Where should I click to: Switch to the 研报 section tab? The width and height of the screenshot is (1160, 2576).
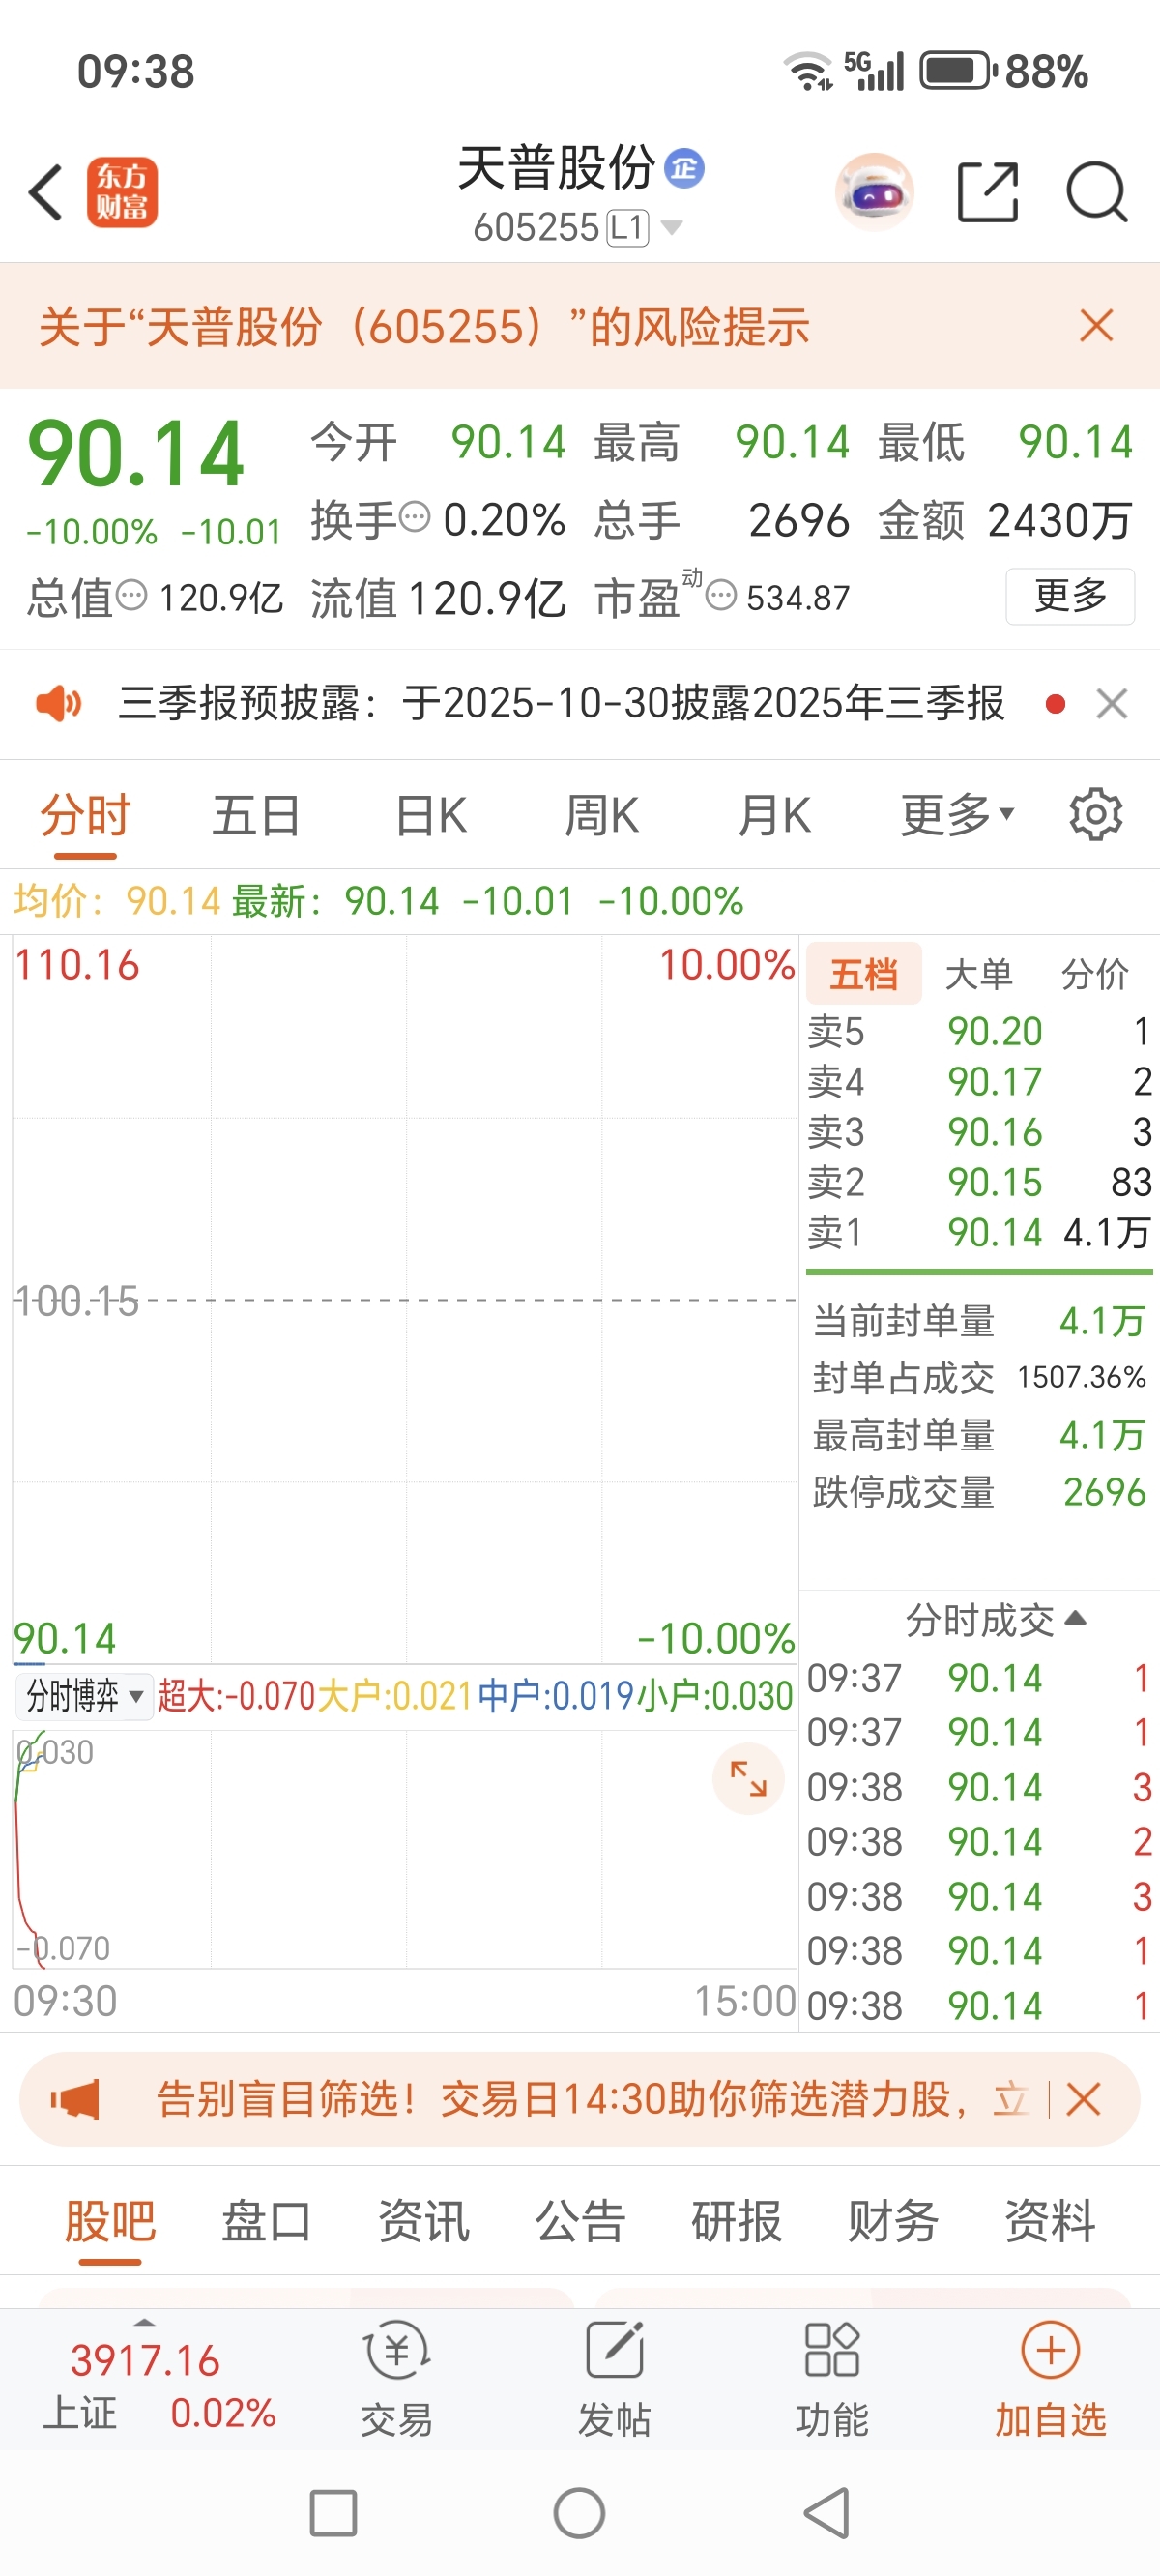tap(737, 2221)
